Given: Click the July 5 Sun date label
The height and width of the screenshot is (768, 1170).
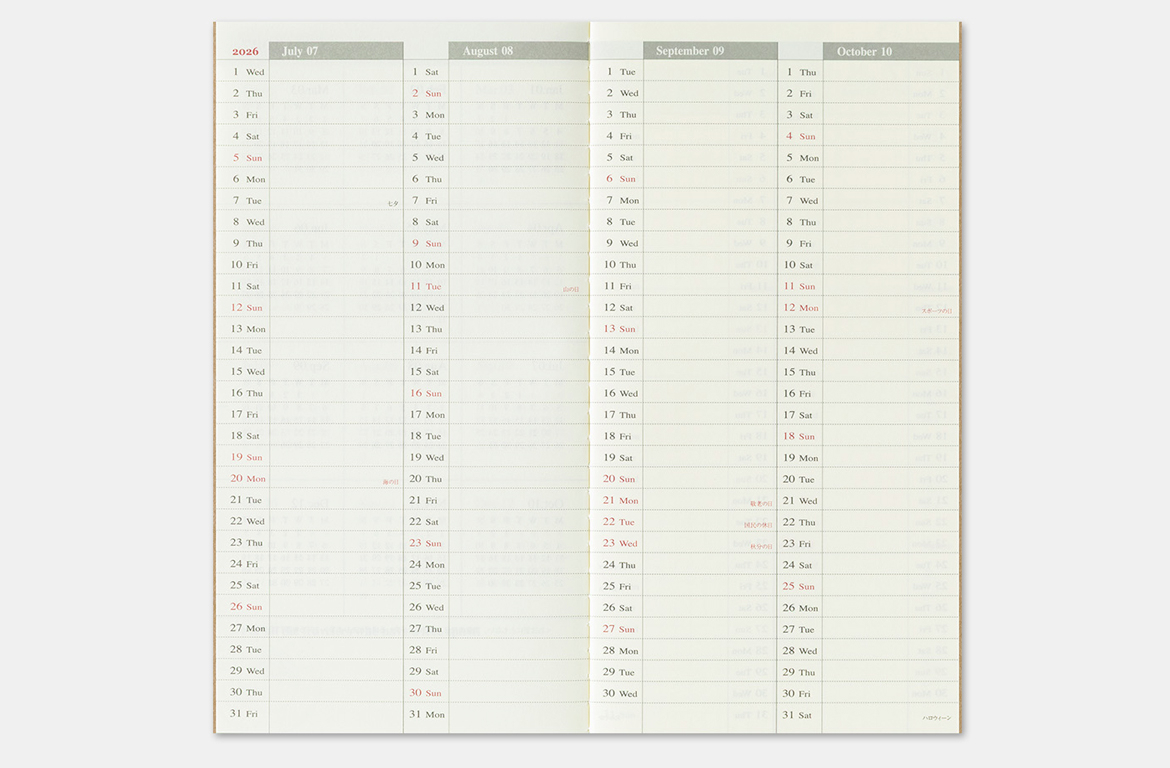Looking at the screenshot, I should pos(248,157).
